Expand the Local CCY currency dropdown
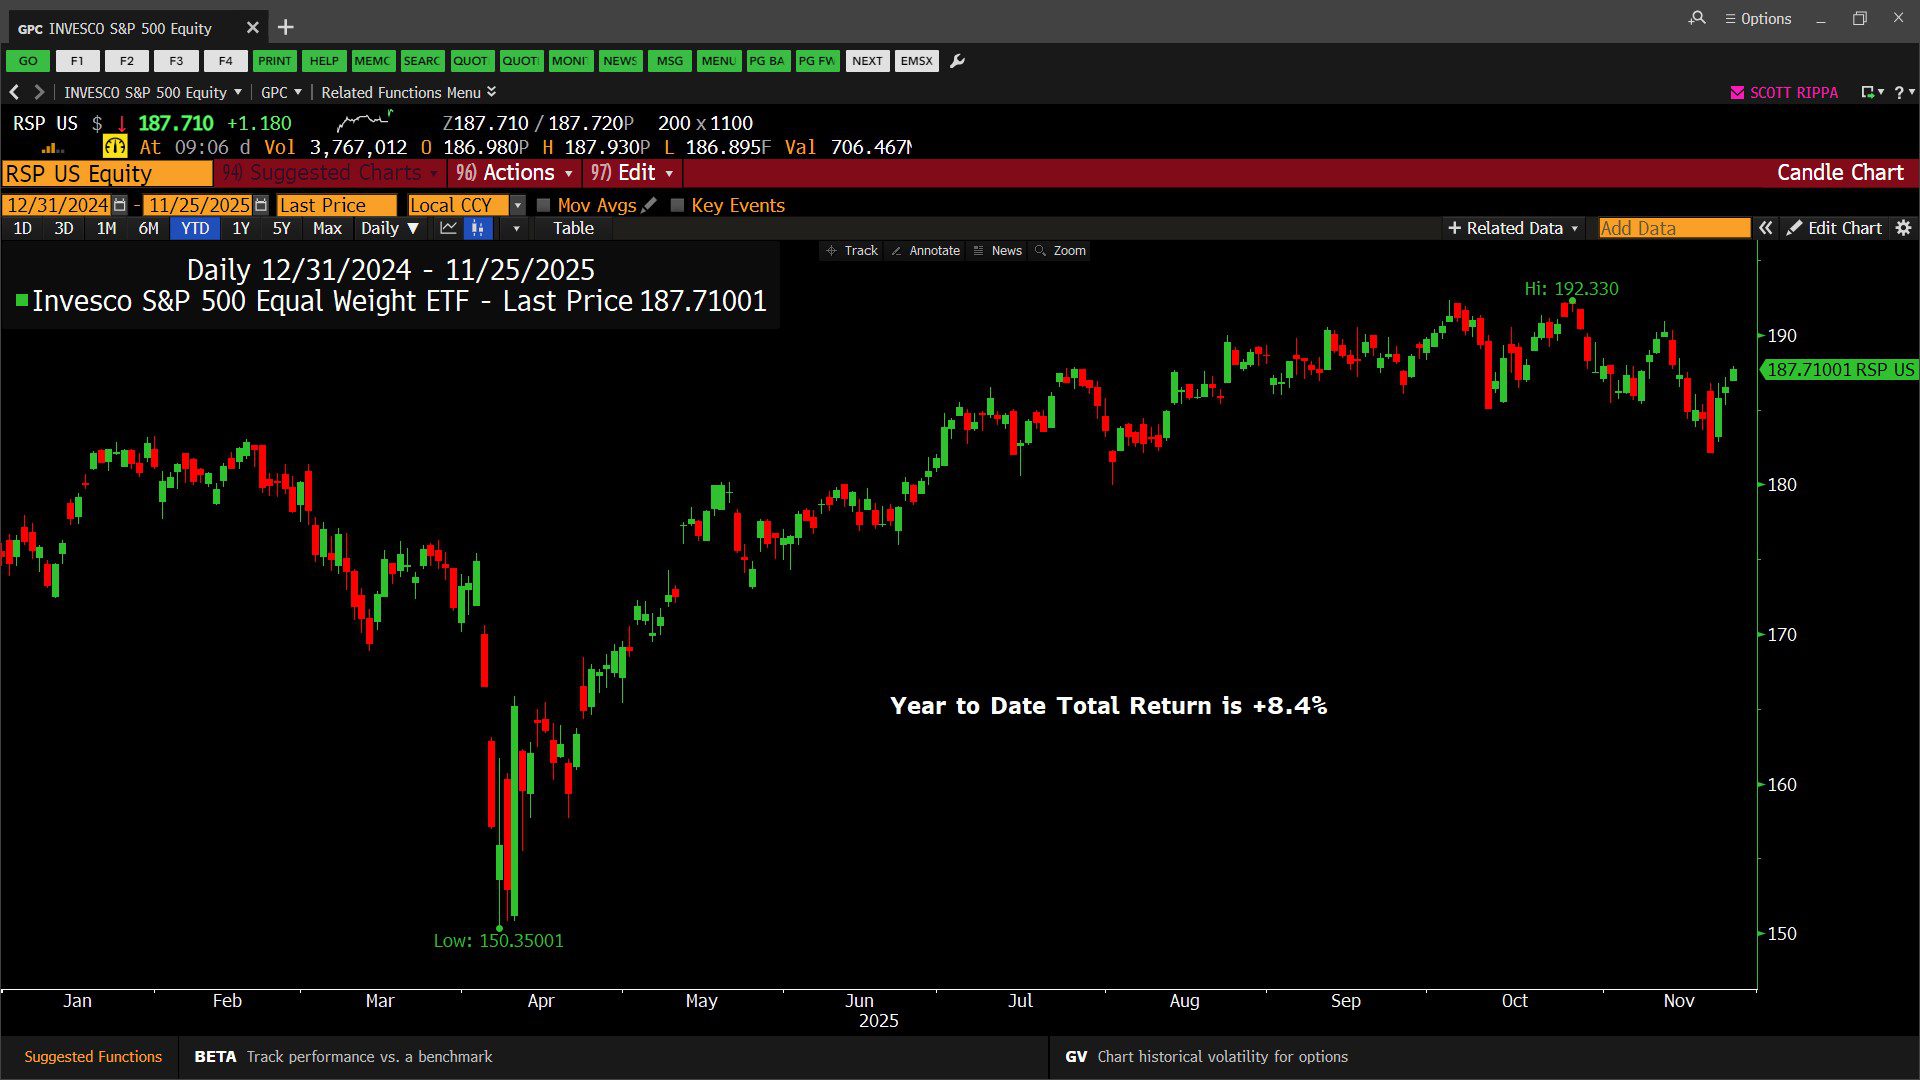Viewport: 1920px width, 1080px height. tap(517, 205)
